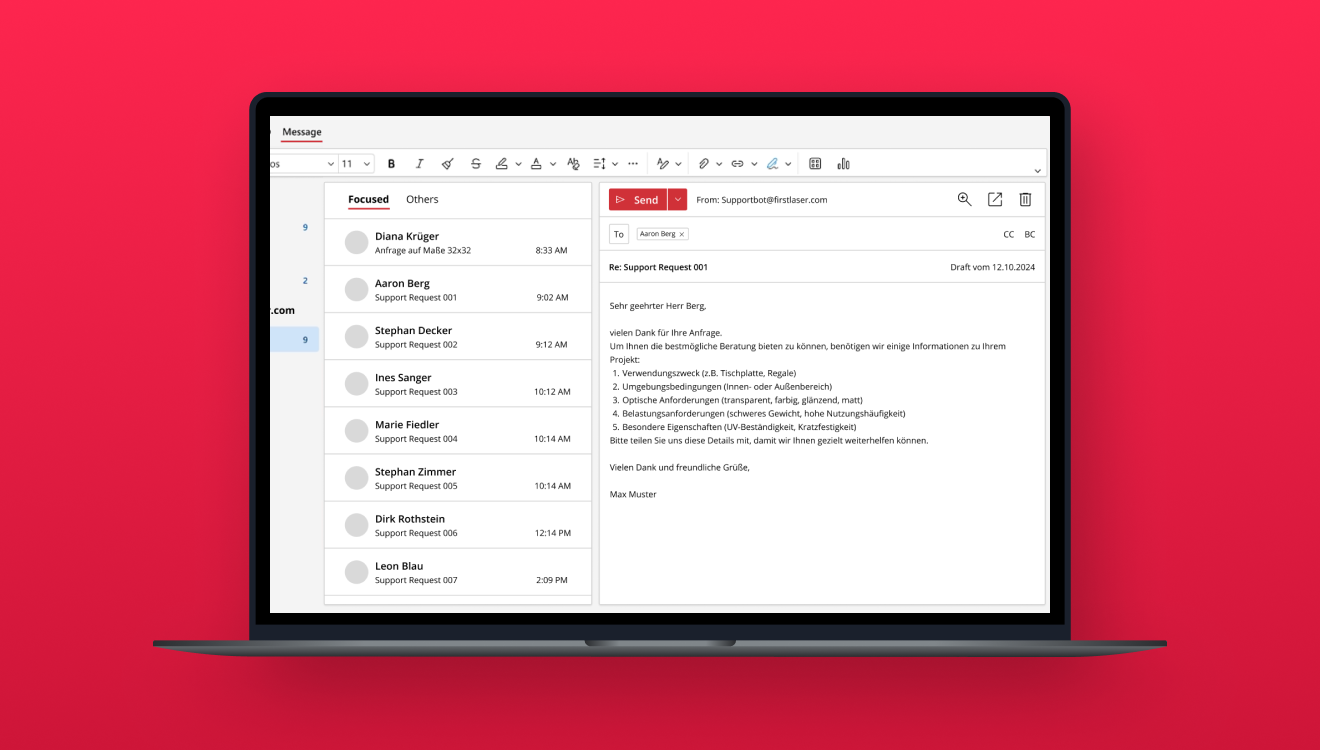Add CC recipients field
Screen dimensions: 1320x750
click(1008, 234)
